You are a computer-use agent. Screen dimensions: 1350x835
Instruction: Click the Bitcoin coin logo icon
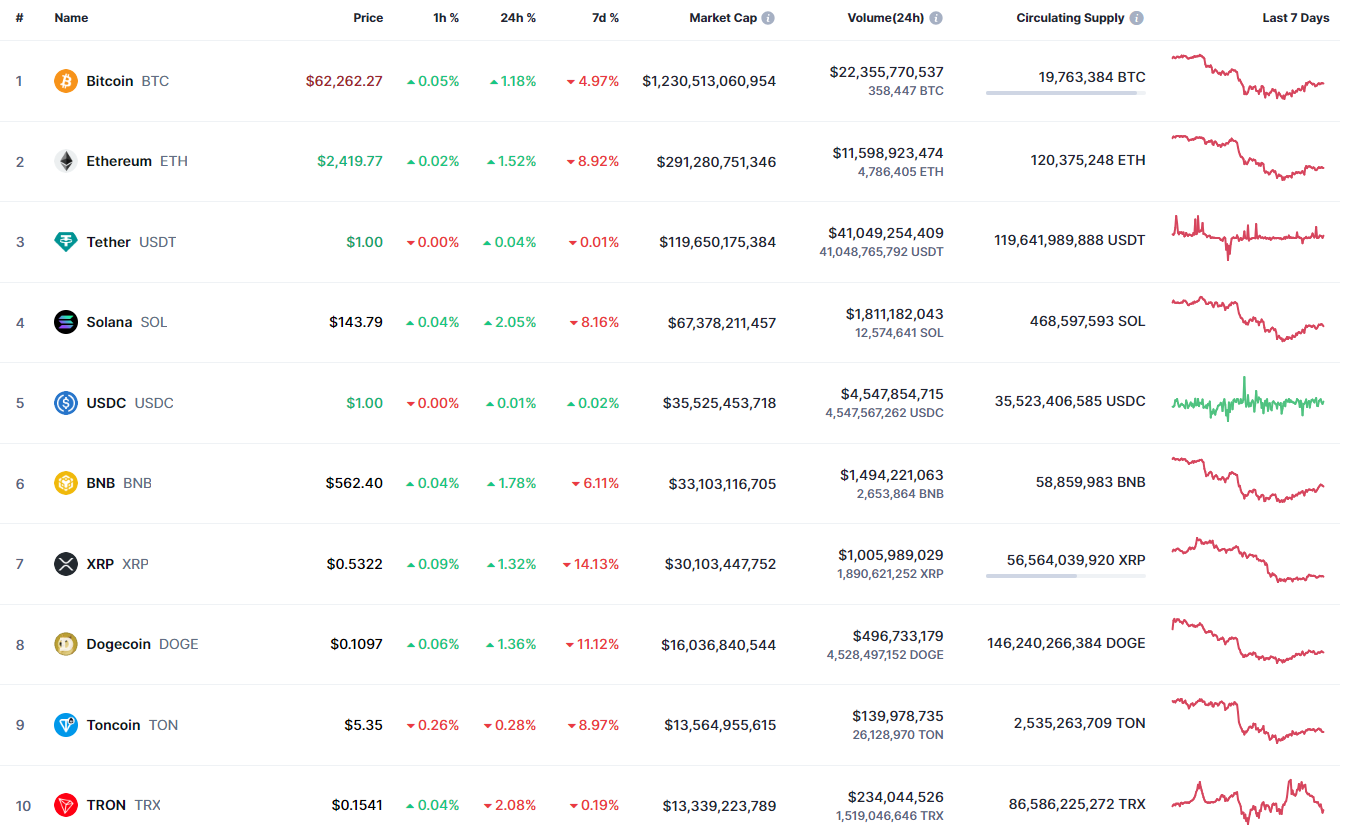[66, 81]
